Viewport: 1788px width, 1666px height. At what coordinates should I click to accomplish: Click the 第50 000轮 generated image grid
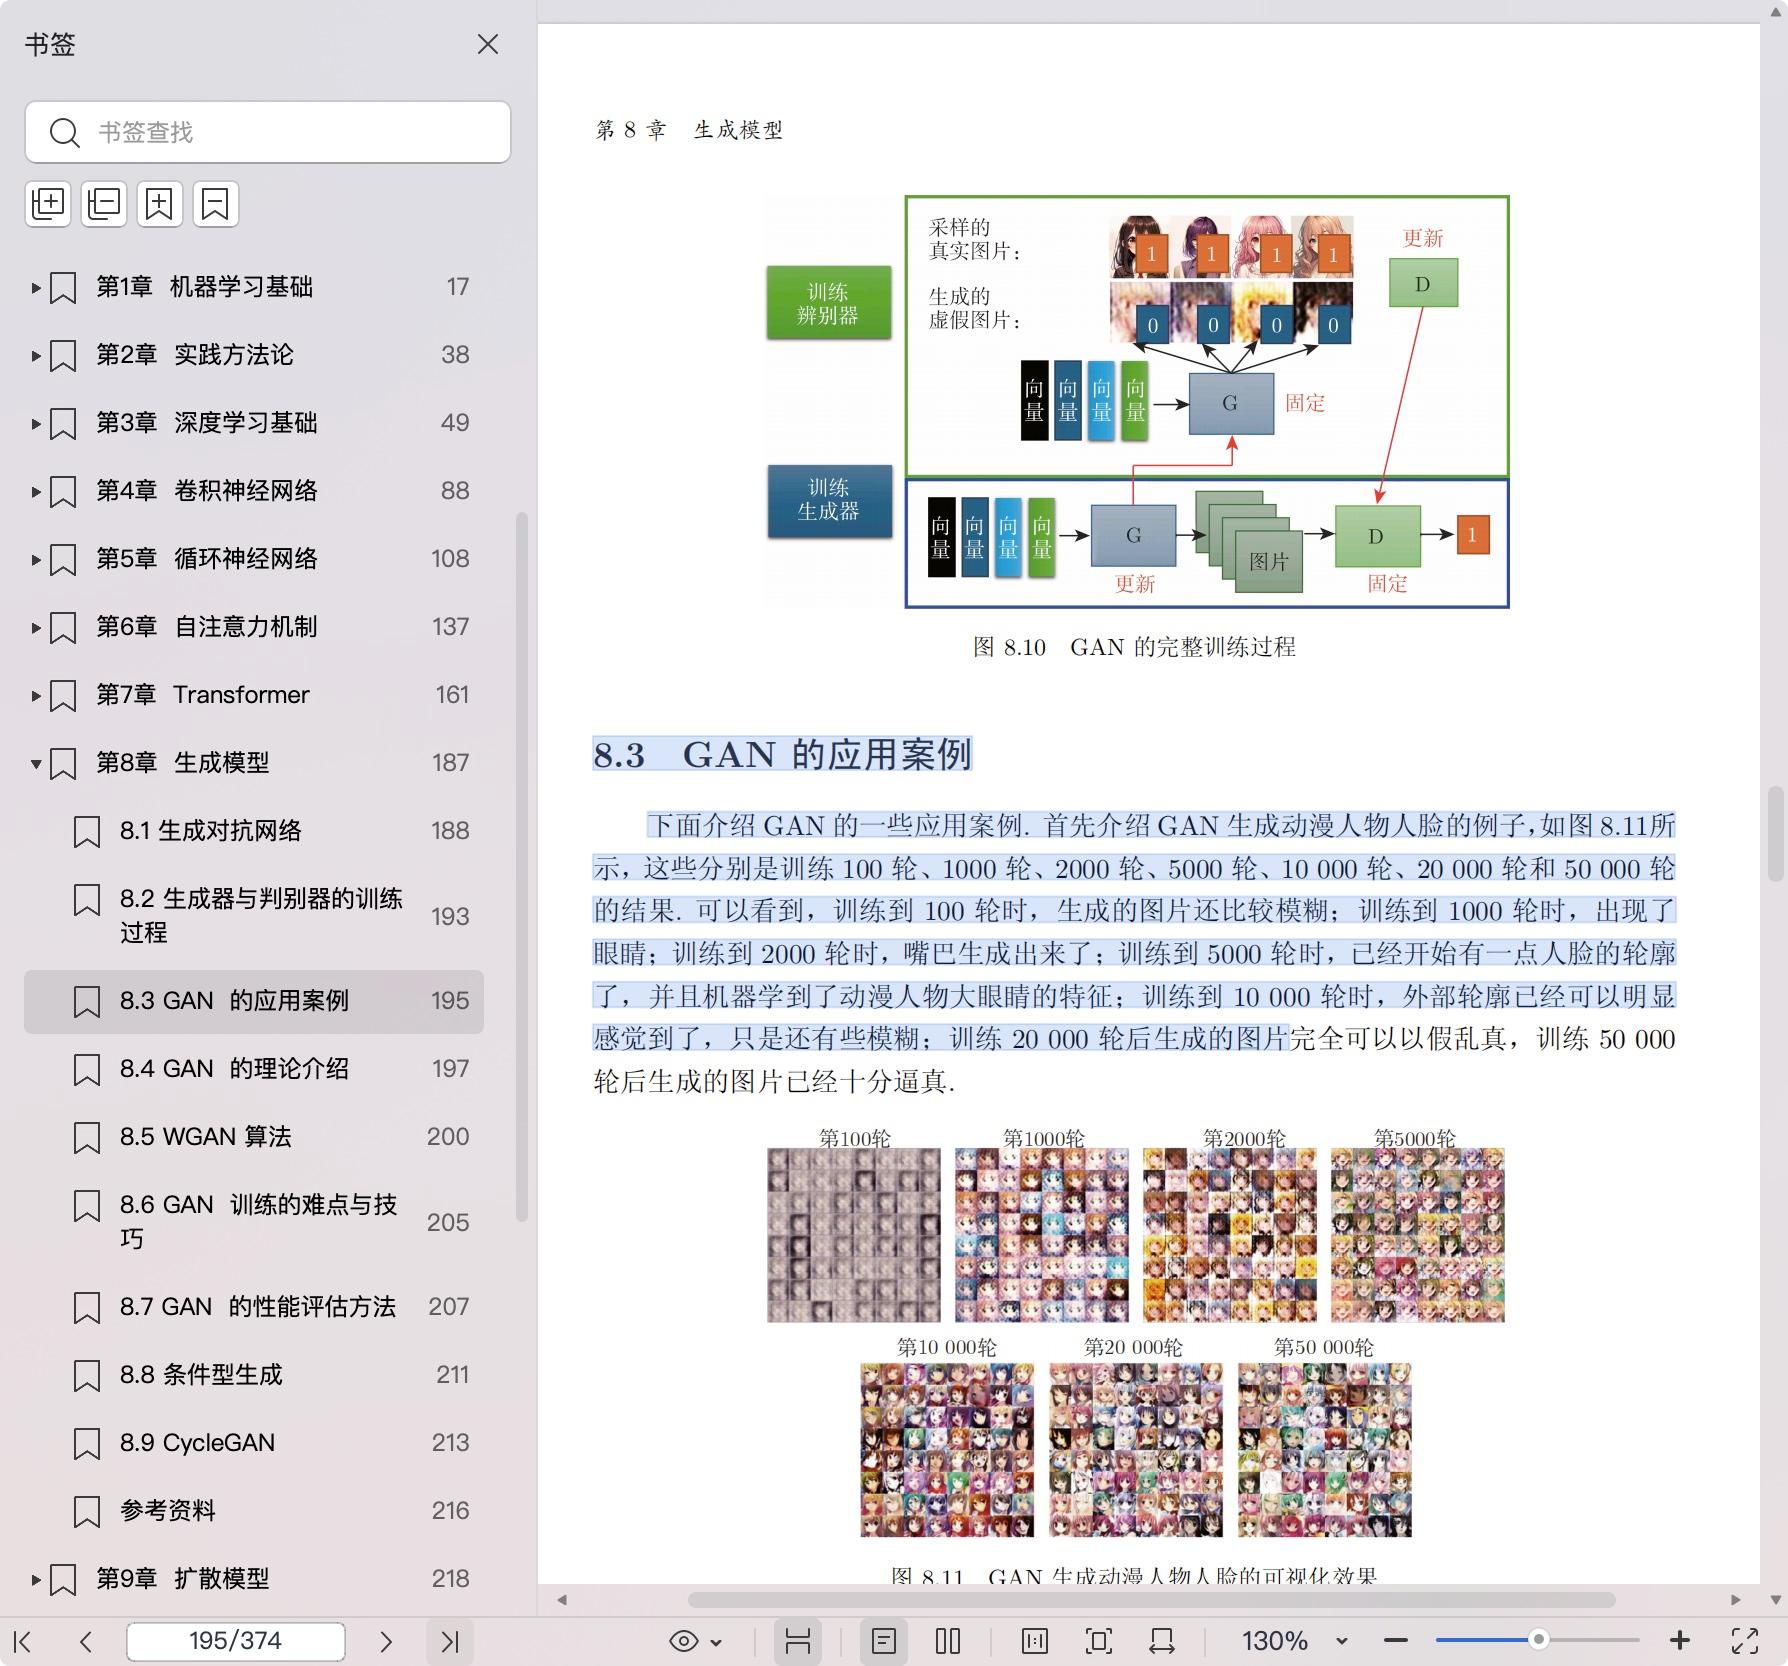click(1324, 1449)
